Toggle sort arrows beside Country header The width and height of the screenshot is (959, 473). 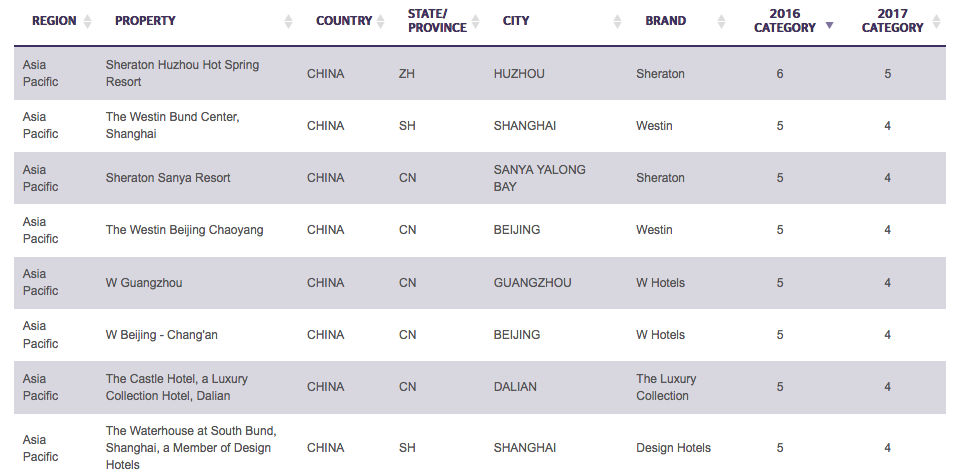click(380, 21)
